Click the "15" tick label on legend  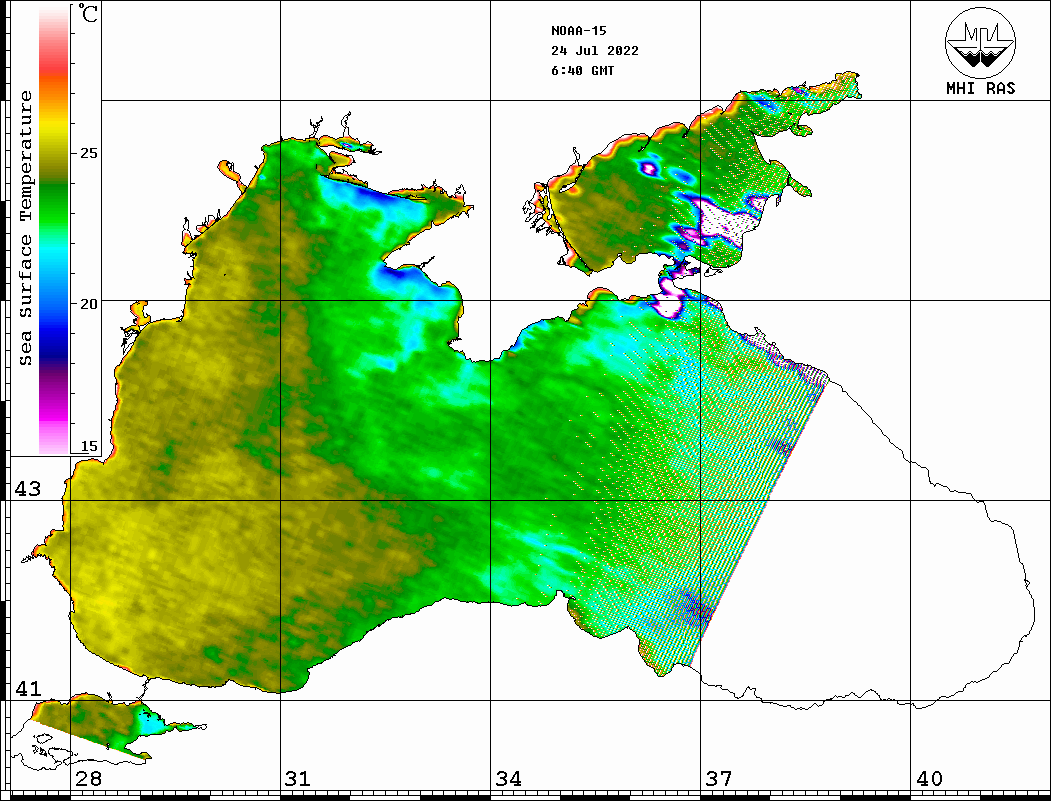click(88, 446)
